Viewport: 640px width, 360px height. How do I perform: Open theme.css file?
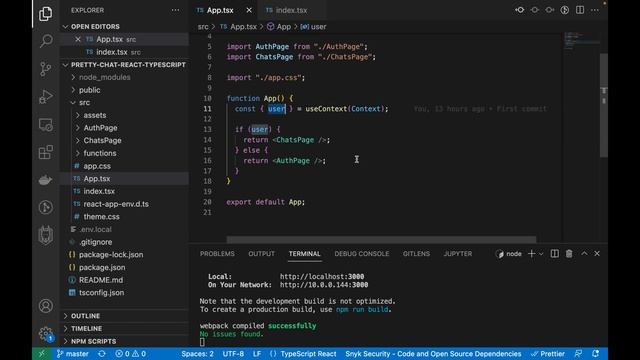click(x=124, y=217)
